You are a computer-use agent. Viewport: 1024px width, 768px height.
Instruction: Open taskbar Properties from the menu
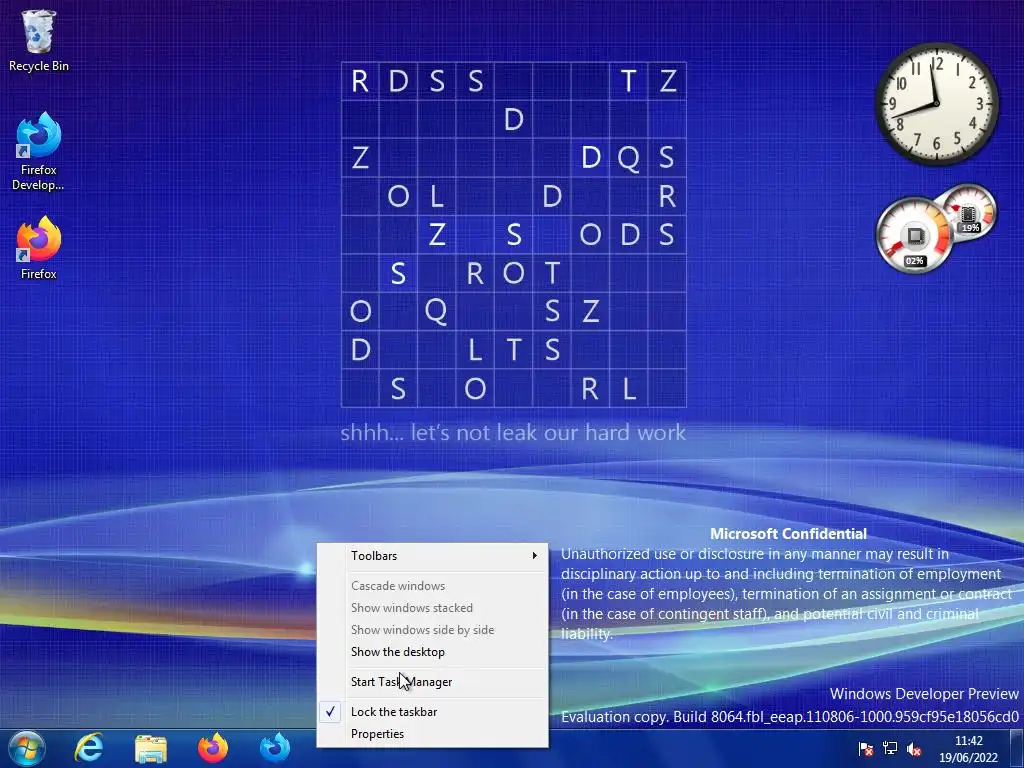(432, 734)
